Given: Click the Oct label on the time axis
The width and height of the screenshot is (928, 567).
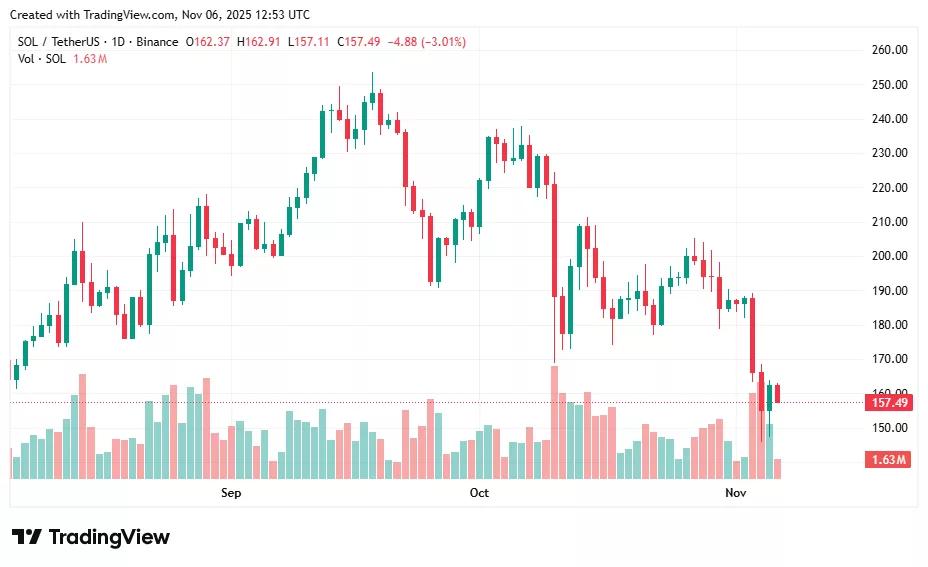Looking at the screenshot, I should 479,493.
